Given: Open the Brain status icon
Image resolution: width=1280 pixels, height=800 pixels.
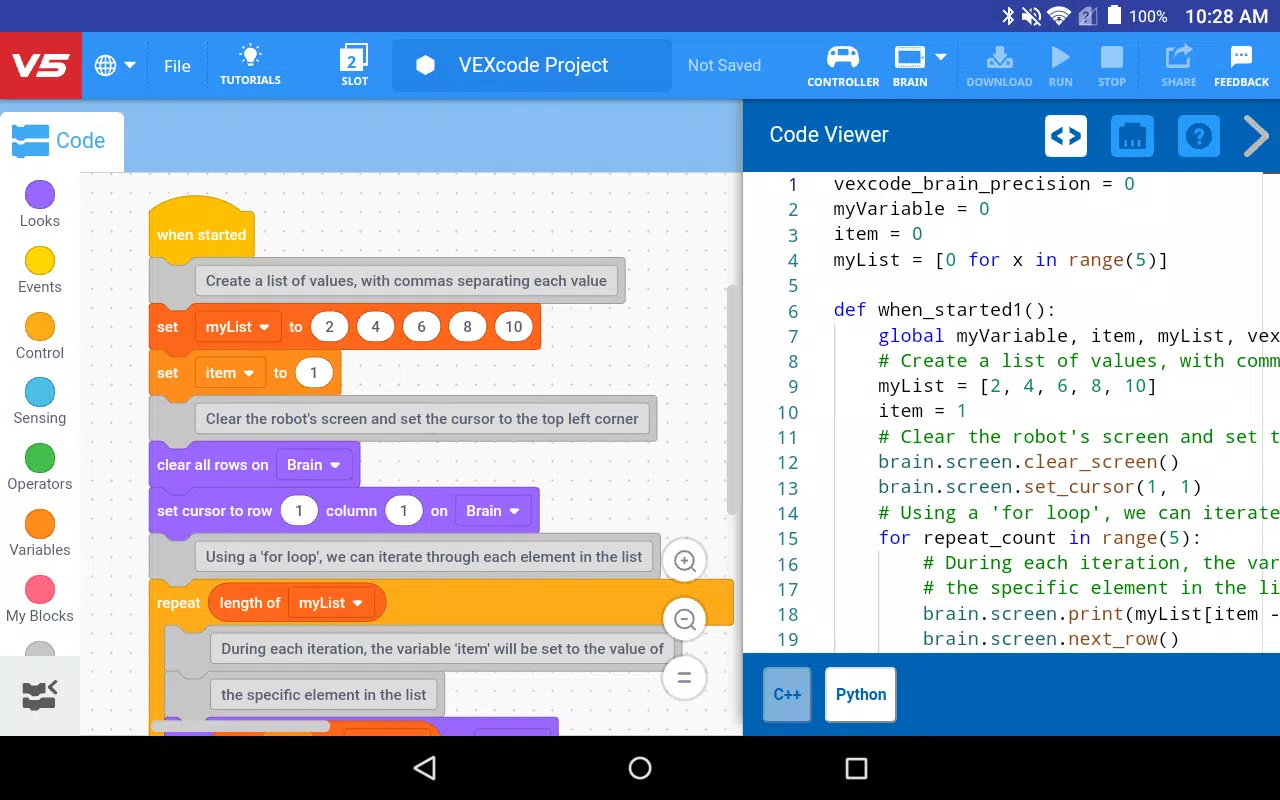Looking at the screenshot, I should [x=909, y=57].
